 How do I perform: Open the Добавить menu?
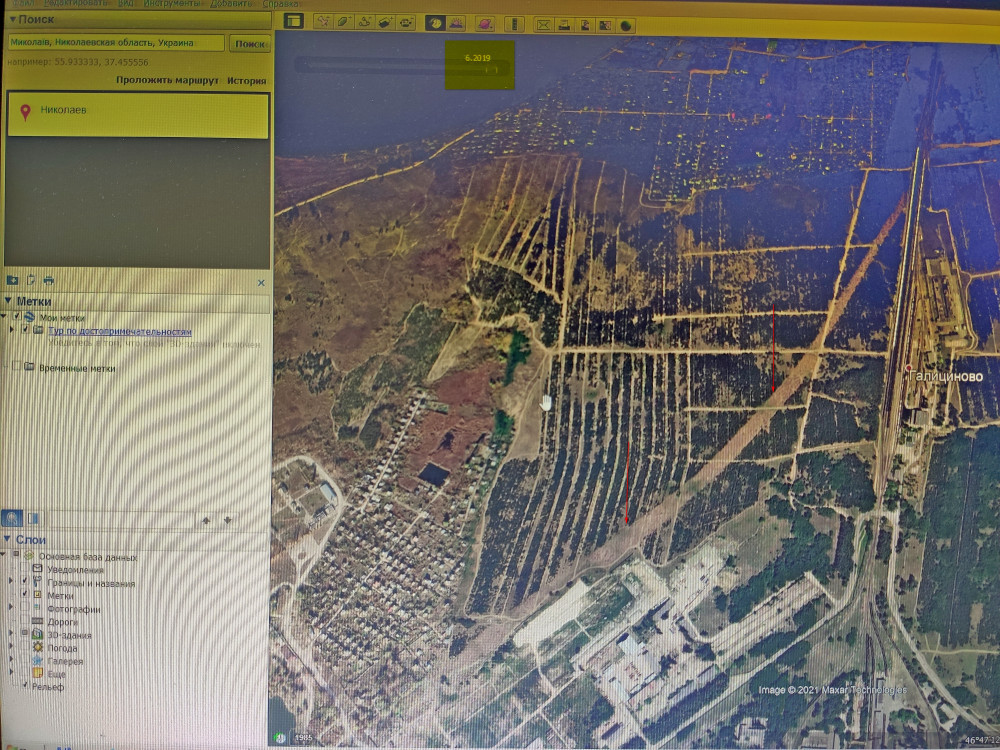(229, 4)
